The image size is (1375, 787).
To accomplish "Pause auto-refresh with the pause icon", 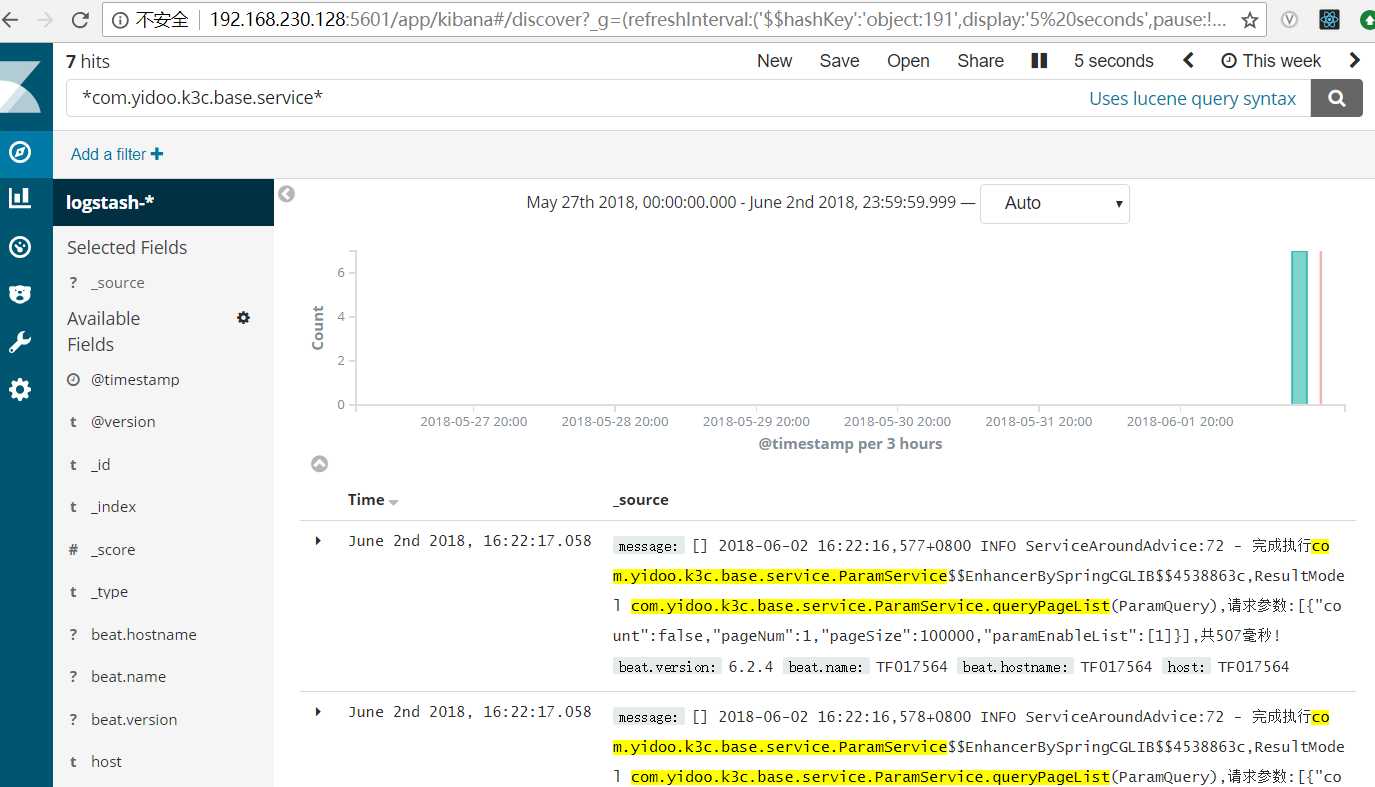I will tap(1039, 61).
